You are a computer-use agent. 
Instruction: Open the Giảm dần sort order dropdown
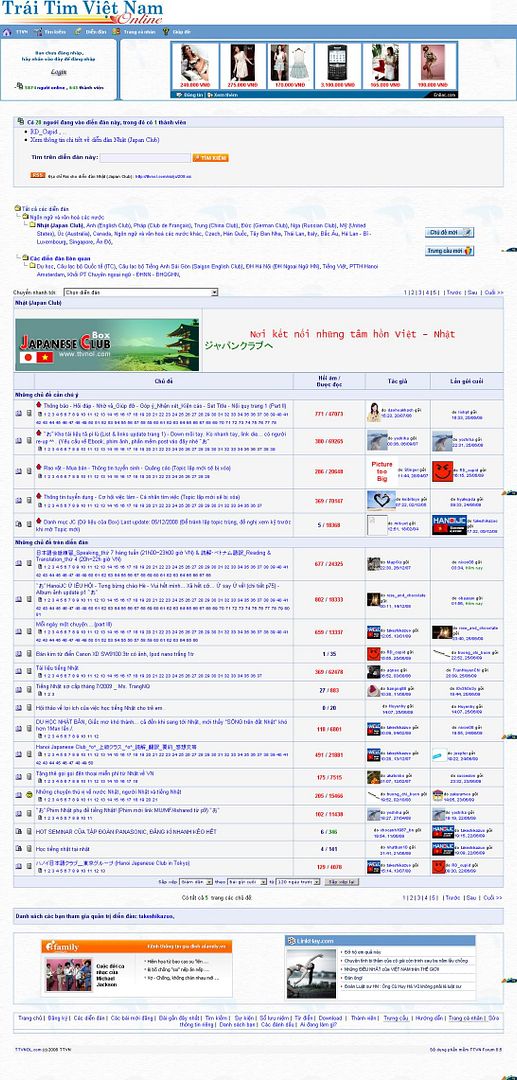(196, 882)
